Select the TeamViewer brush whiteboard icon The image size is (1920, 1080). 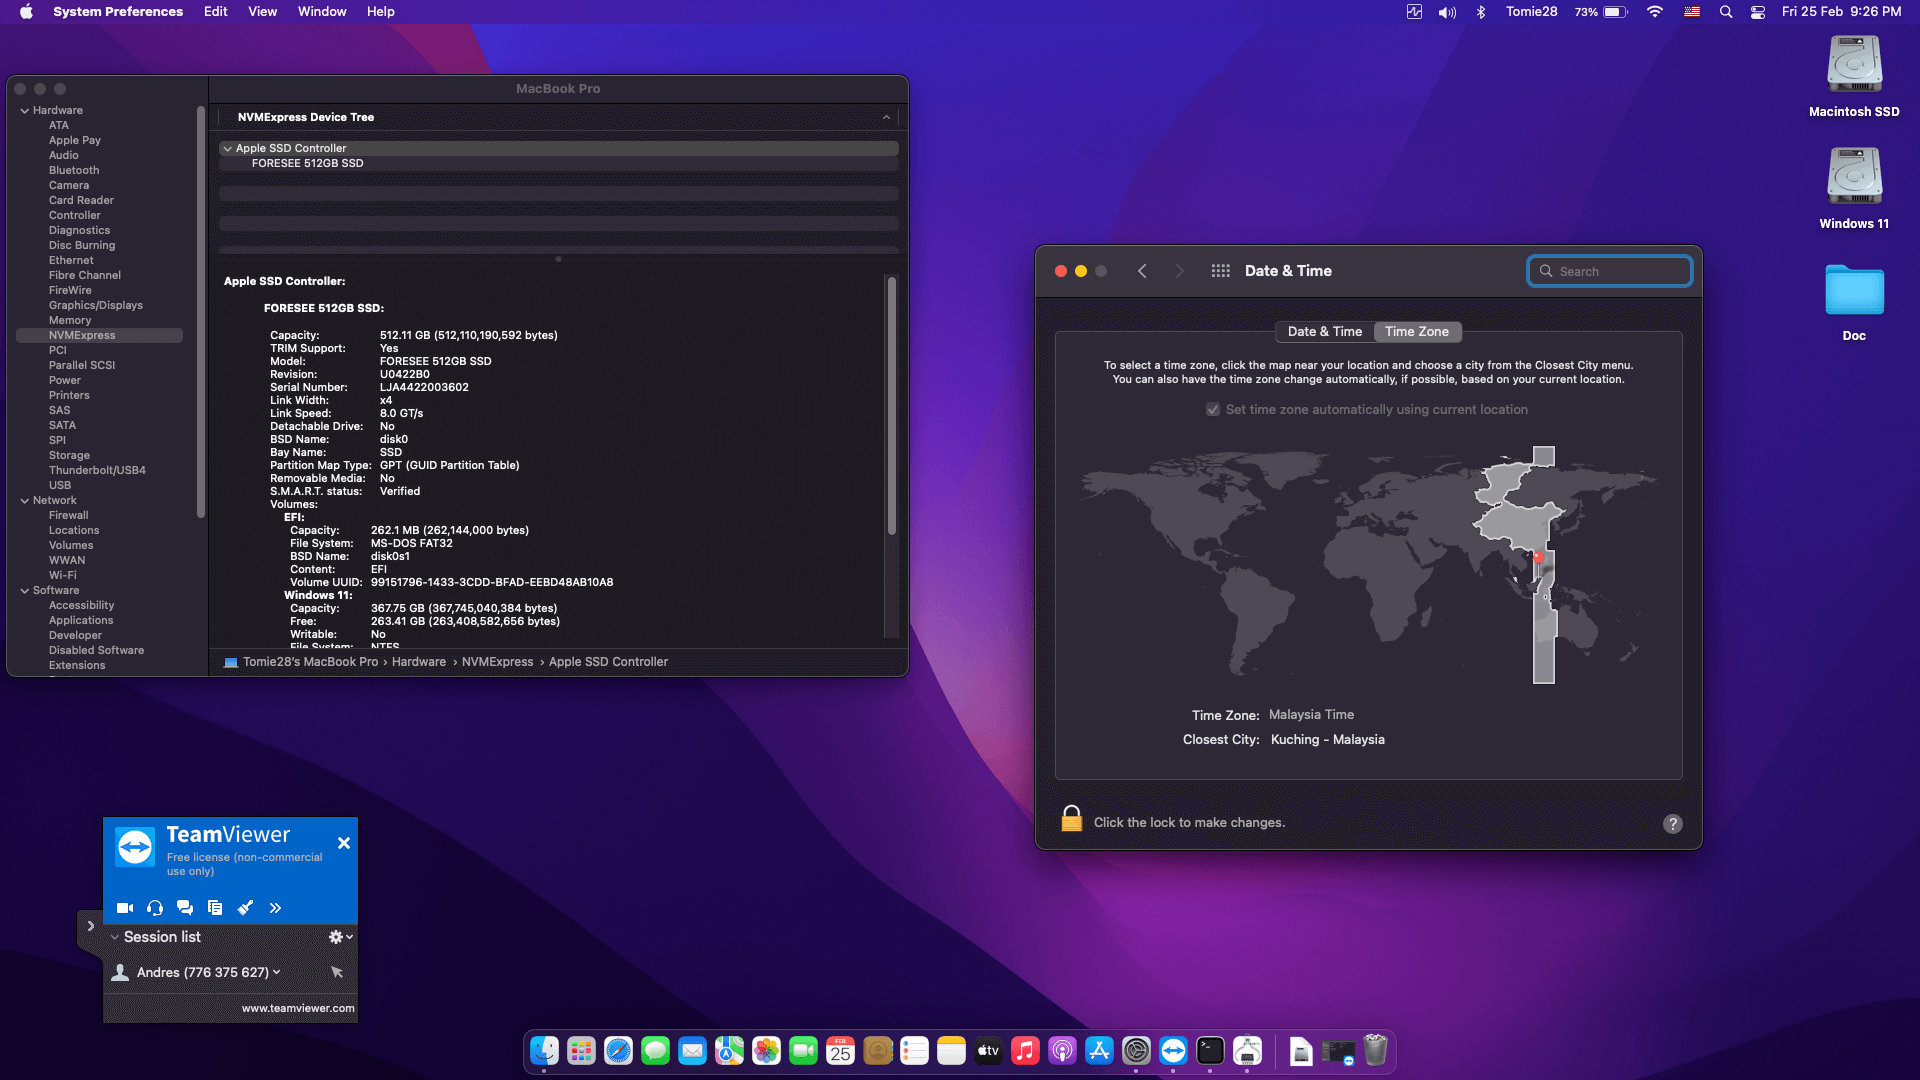[245, 908]
